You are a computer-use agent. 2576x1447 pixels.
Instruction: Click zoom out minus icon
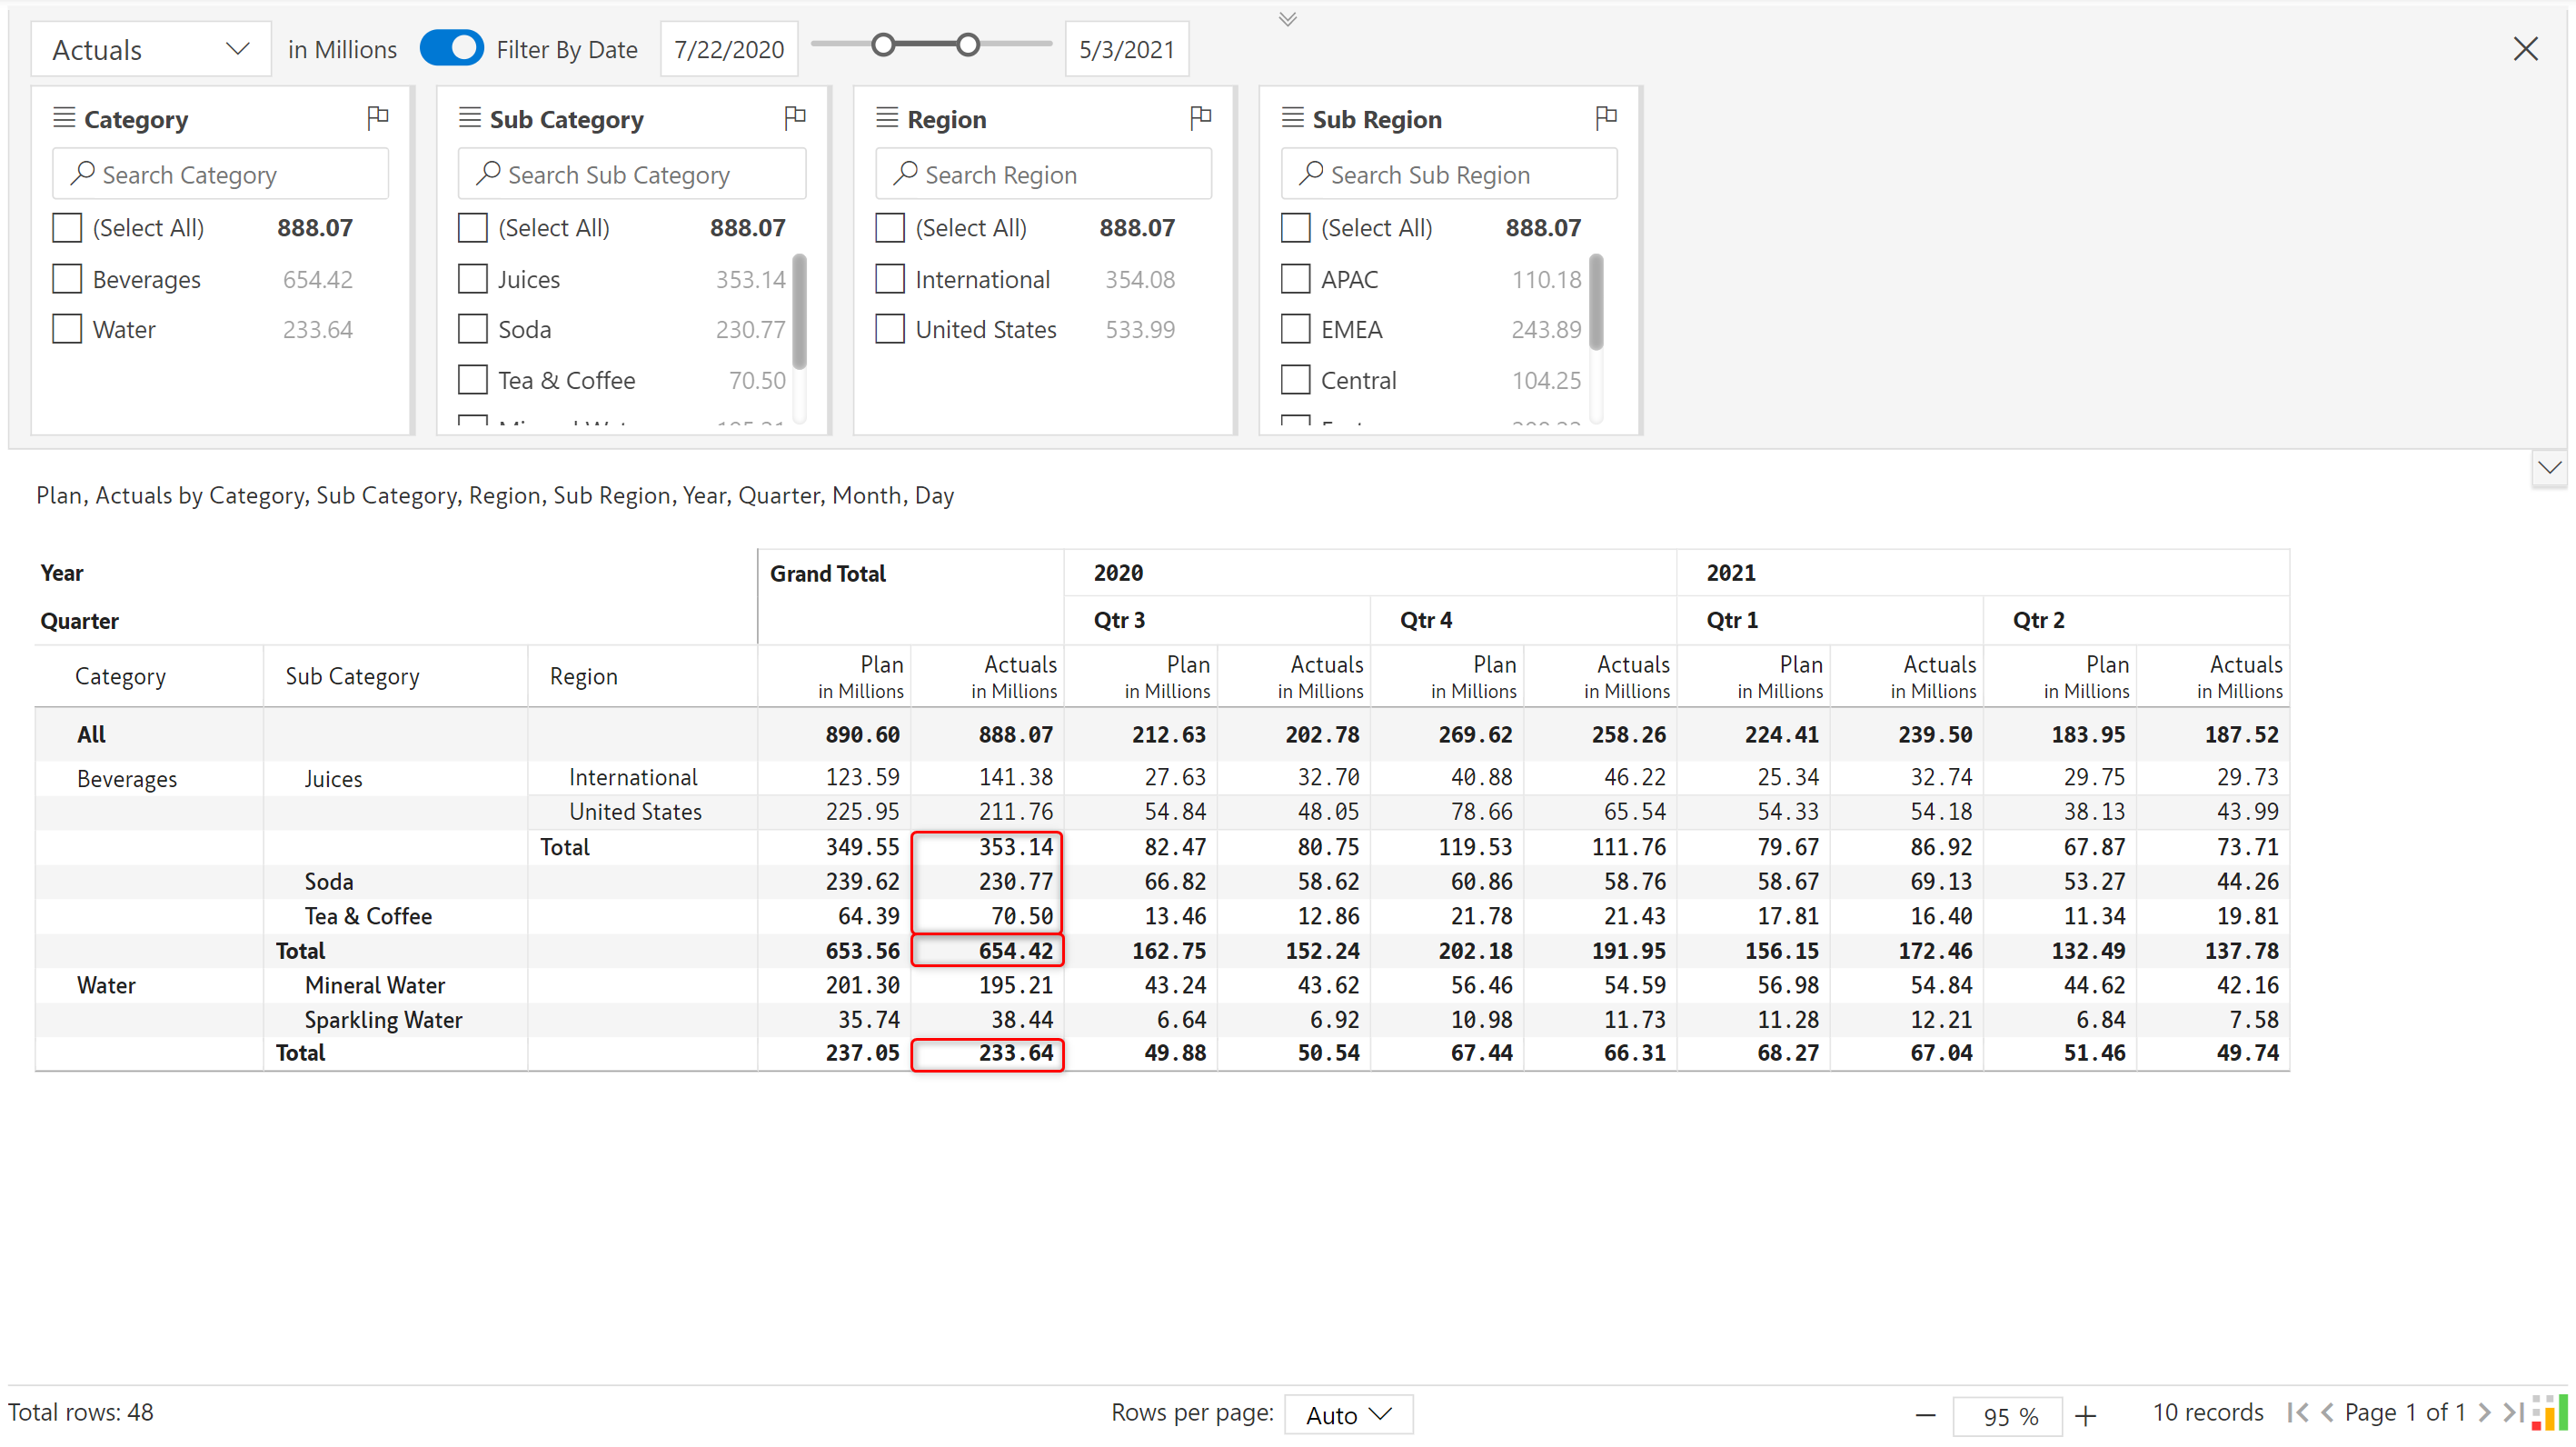1925,1415
